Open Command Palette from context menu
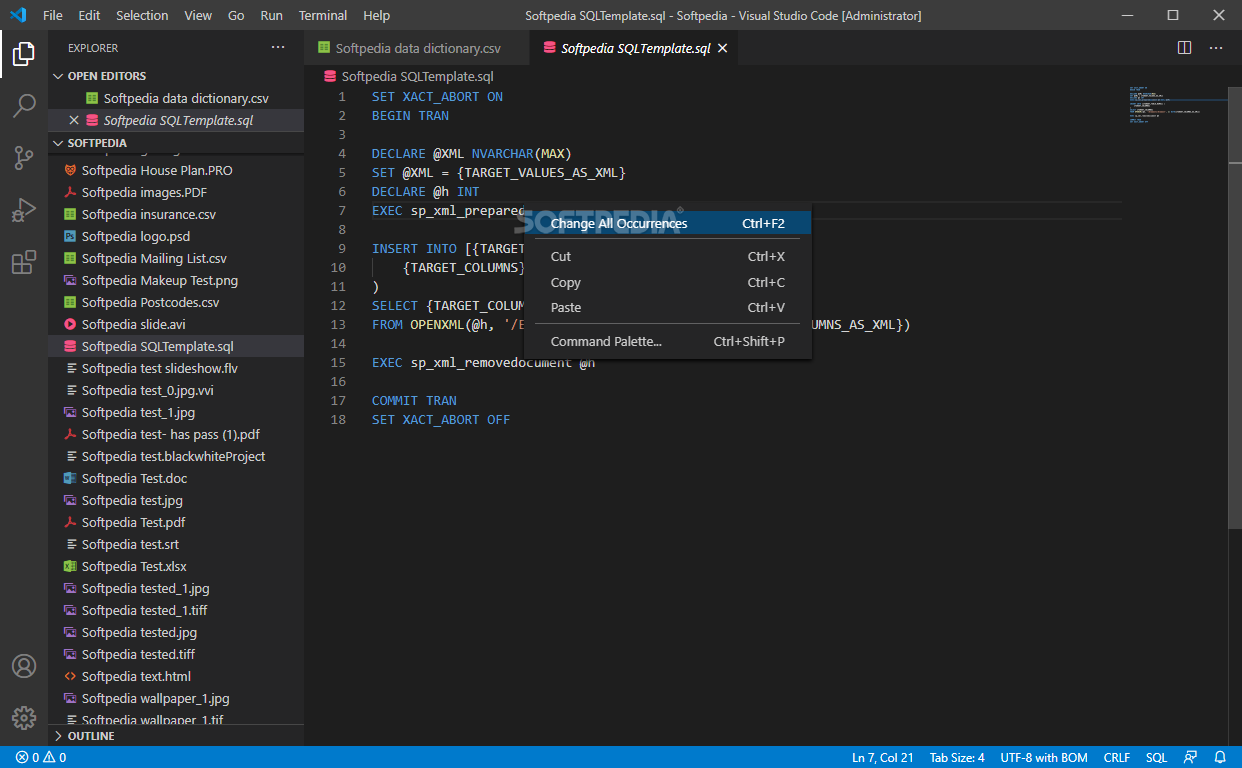The image size is (1242, 768). (668, 341)
